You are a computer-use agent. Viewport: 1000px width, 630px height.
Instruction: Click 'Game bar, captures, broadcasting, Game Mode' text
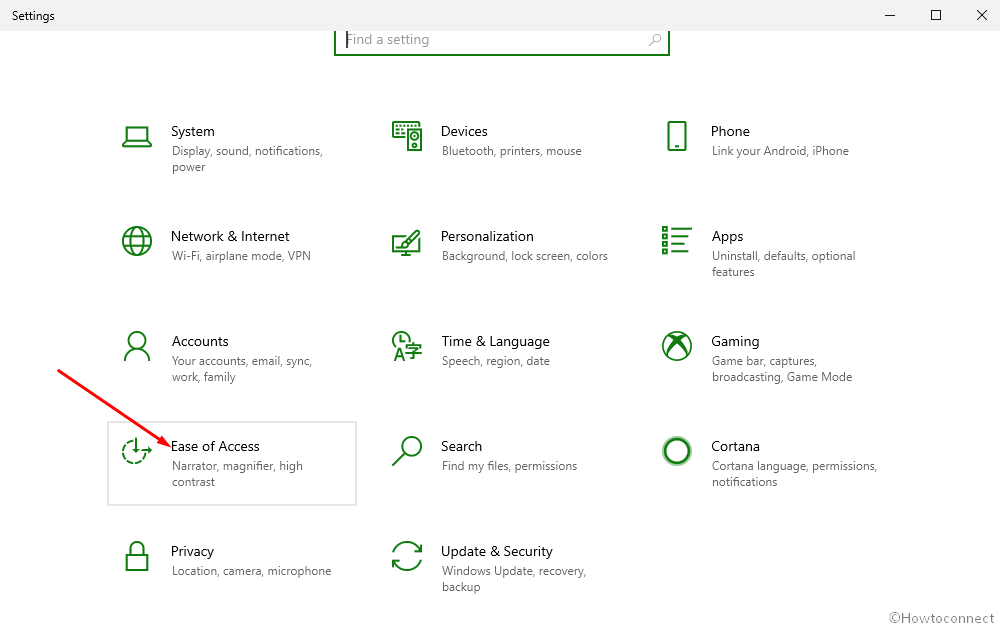click(782, 369)
